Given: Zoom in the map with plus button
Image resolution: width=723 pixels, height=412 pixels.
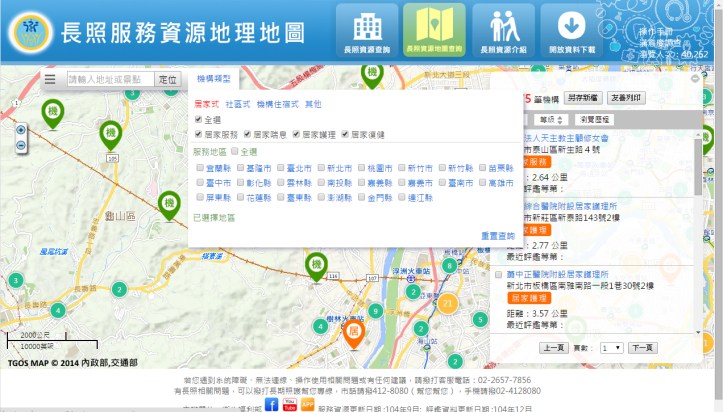Looking at the screenshot, I should pyautogui.click(x=21, y=130).
